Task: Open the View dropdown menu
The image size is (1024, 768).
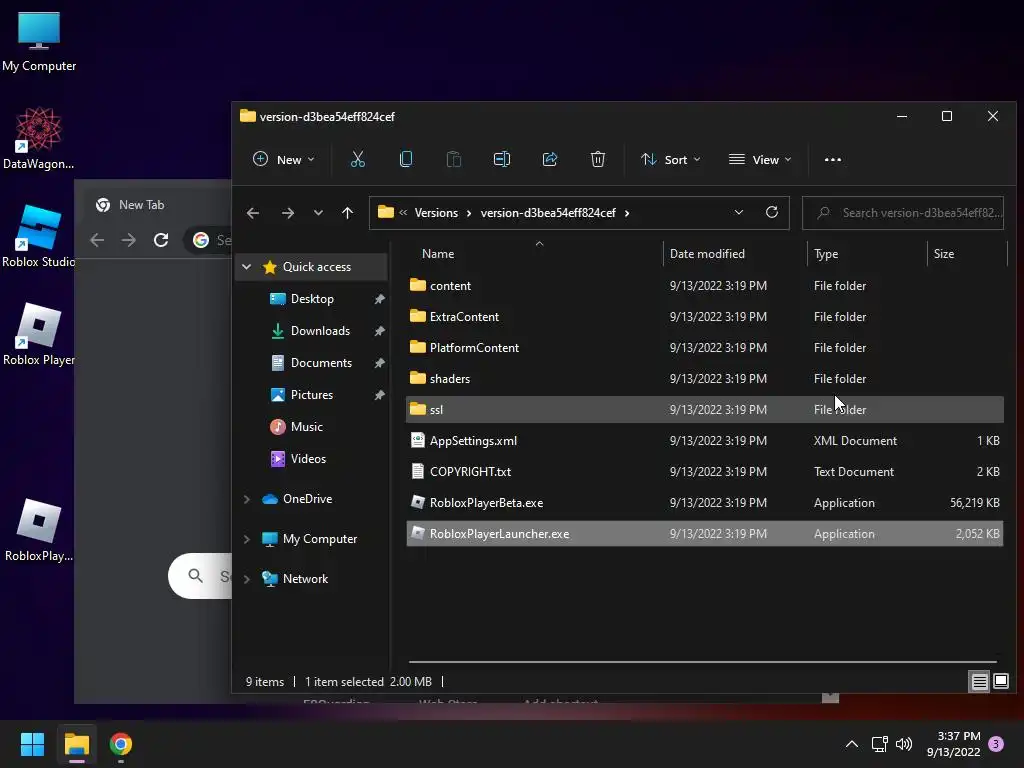Action: pyautogui.click(x=760, y=160)
